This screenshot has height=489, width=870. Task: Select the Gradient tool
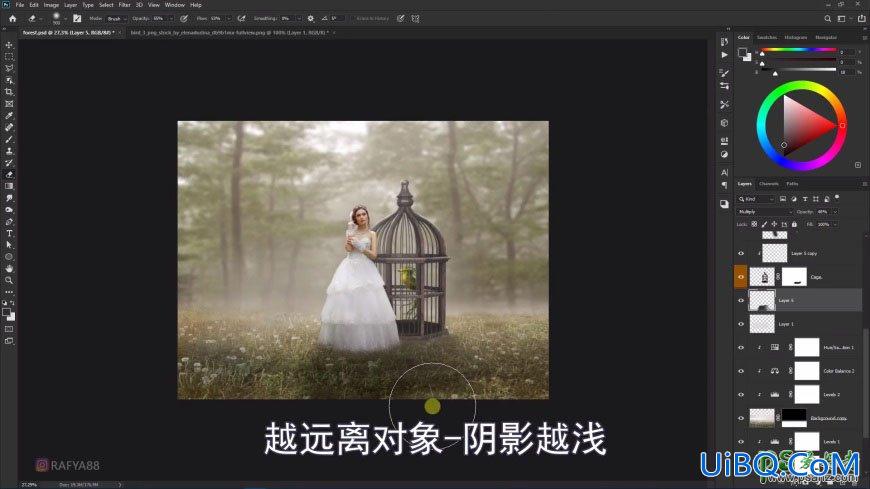tap(9, 186)
